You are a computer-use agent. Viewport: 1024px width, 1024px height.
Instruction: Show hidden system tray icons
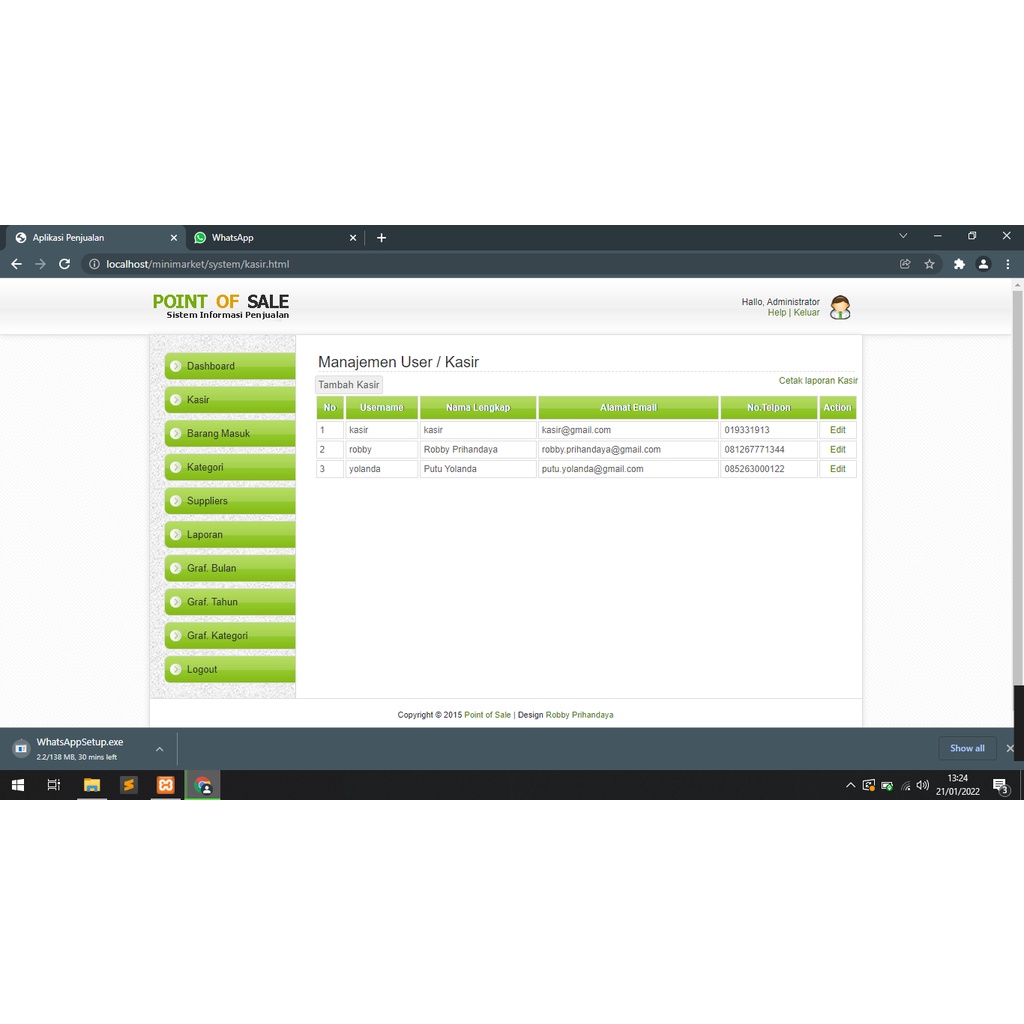tap(850, 785)
